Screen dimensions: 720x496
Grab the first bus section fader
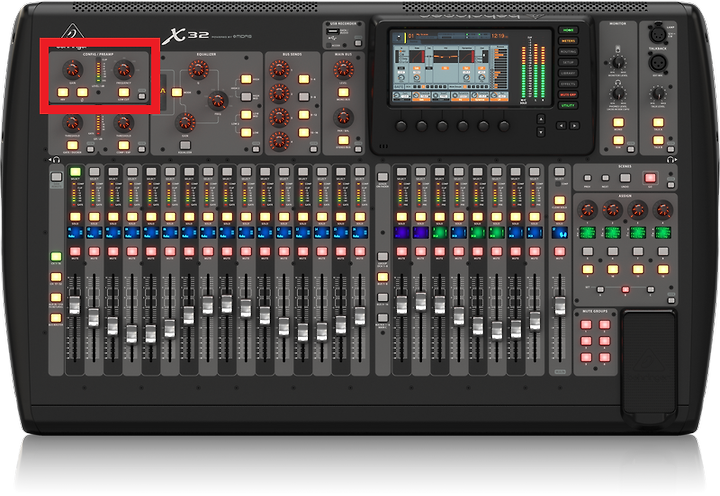pos(402,305)
